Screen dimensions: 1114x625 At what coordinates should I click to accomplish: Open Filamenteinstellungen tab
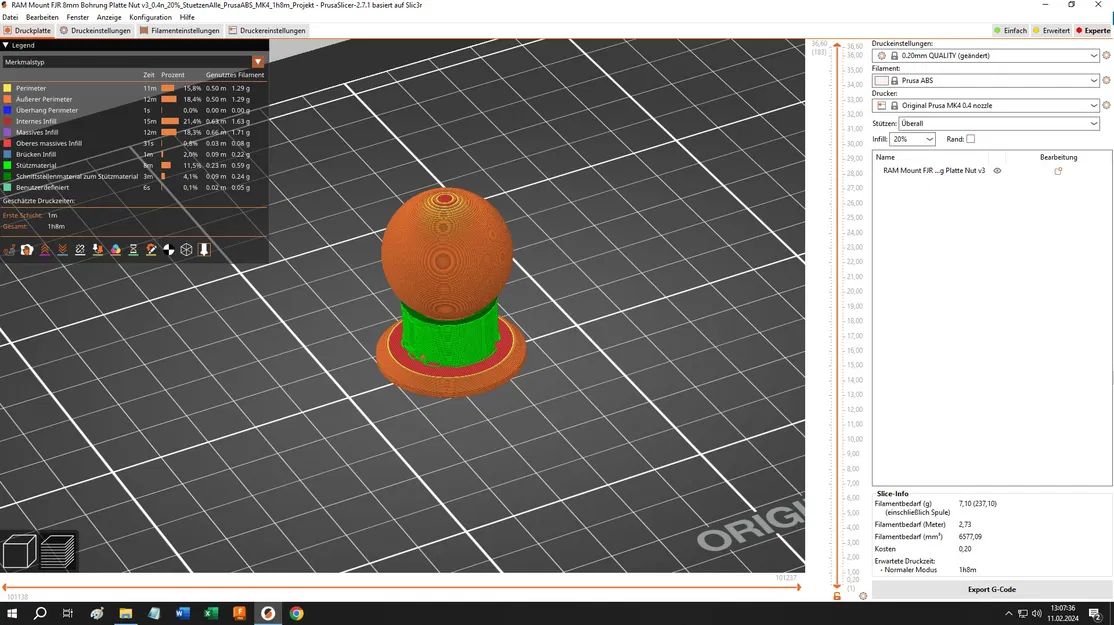pos(180,31)
